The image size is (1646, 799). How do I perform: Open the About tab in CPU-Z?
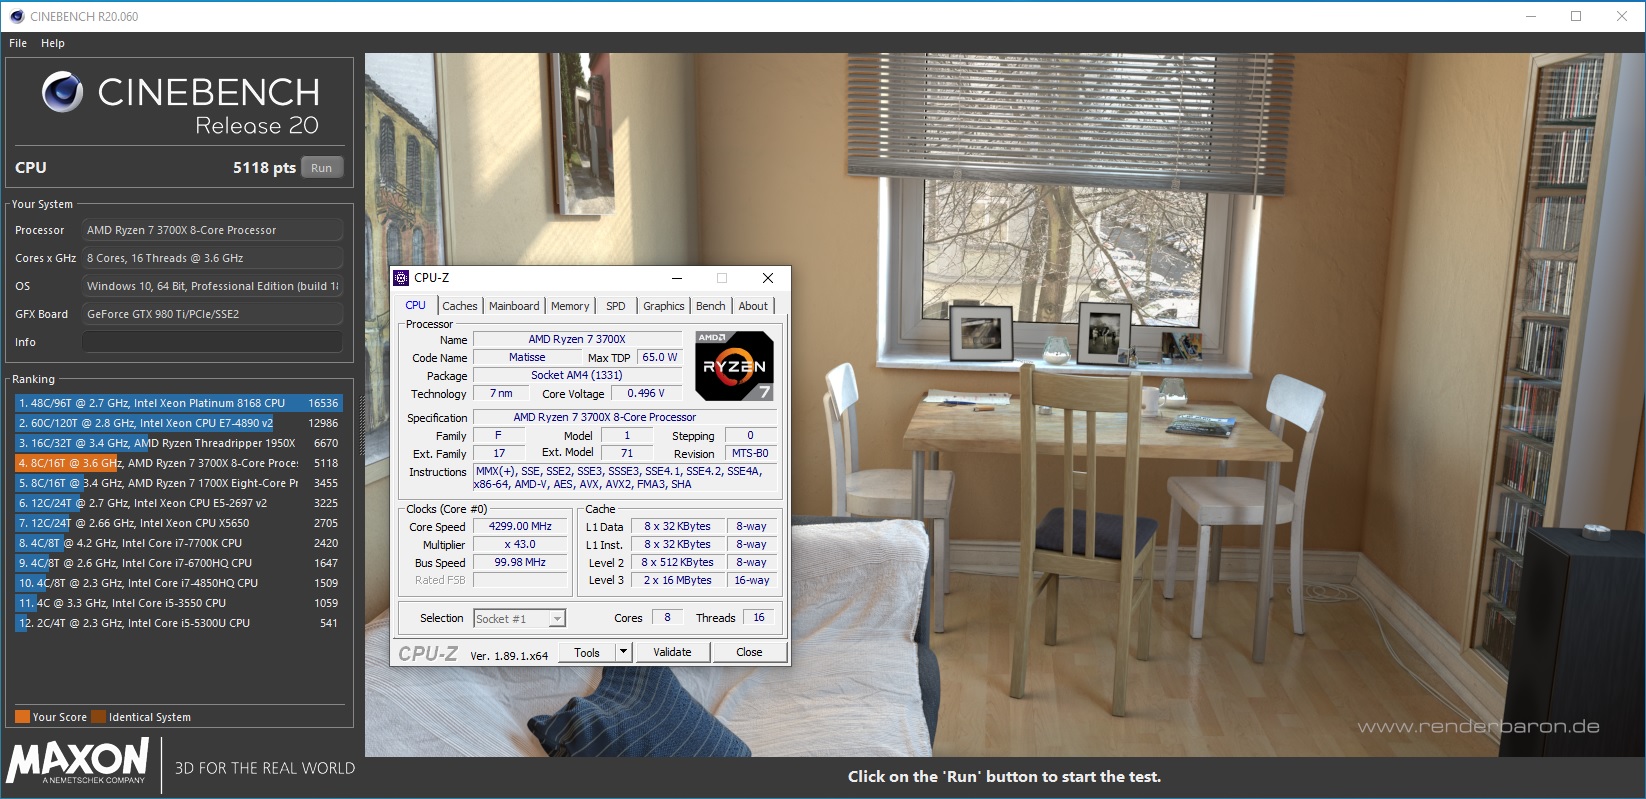click(753, 306)
